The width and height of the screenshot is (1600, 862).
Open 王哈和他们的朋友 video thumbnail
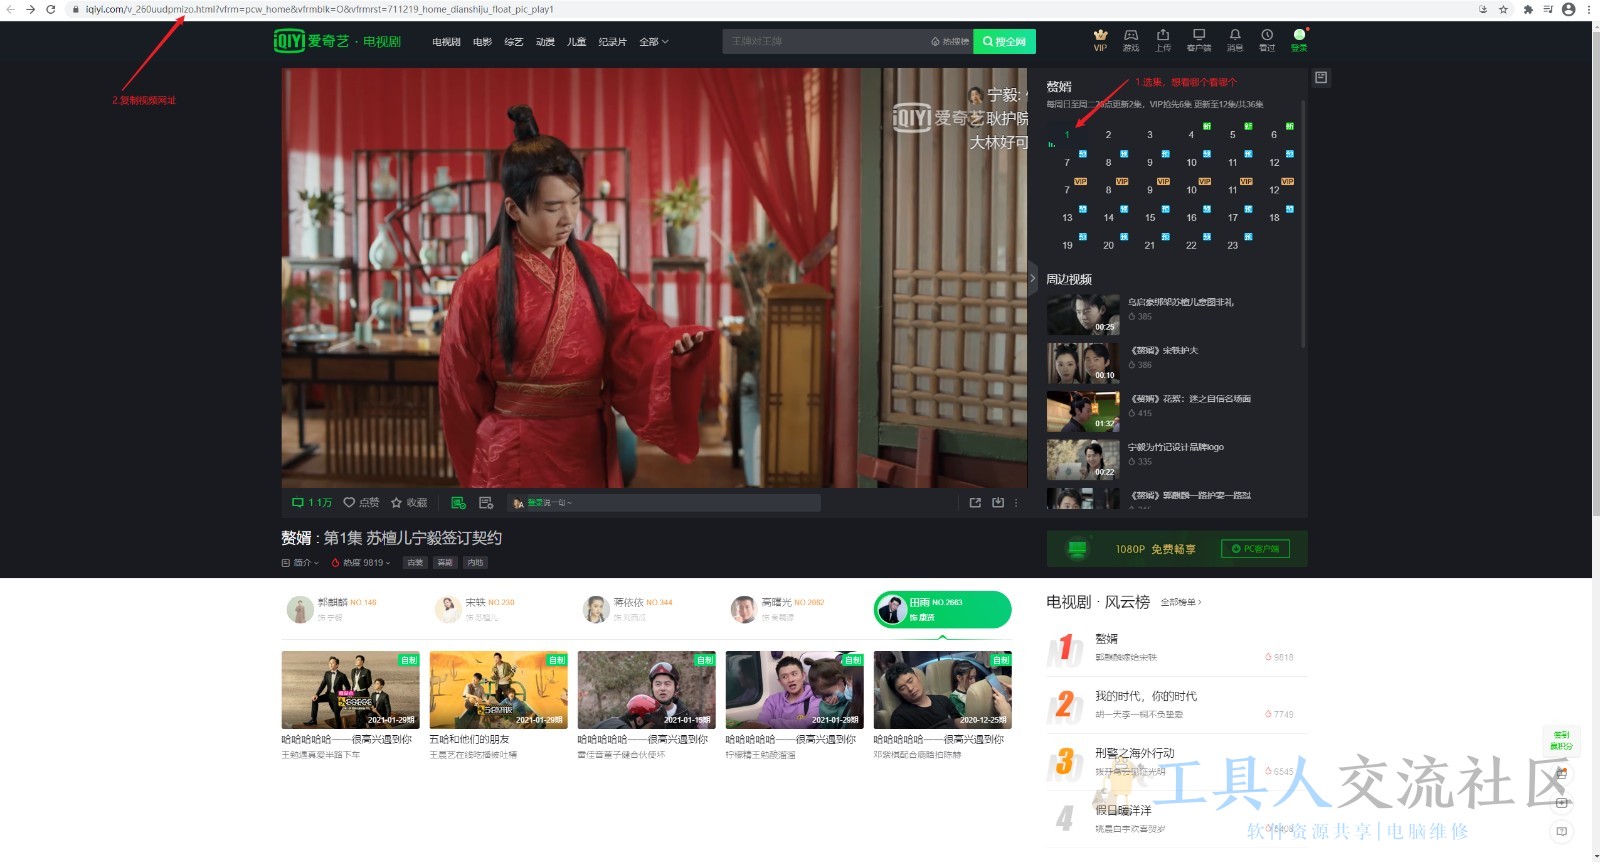[498, 690]
